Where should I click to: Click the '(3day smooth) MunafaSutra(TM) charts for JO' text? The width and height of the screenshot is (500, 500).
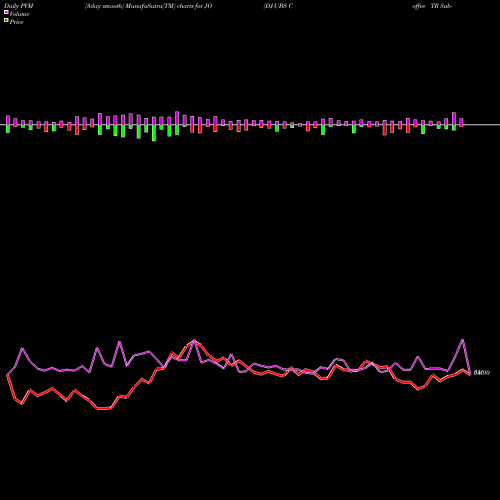pos(148,6)
